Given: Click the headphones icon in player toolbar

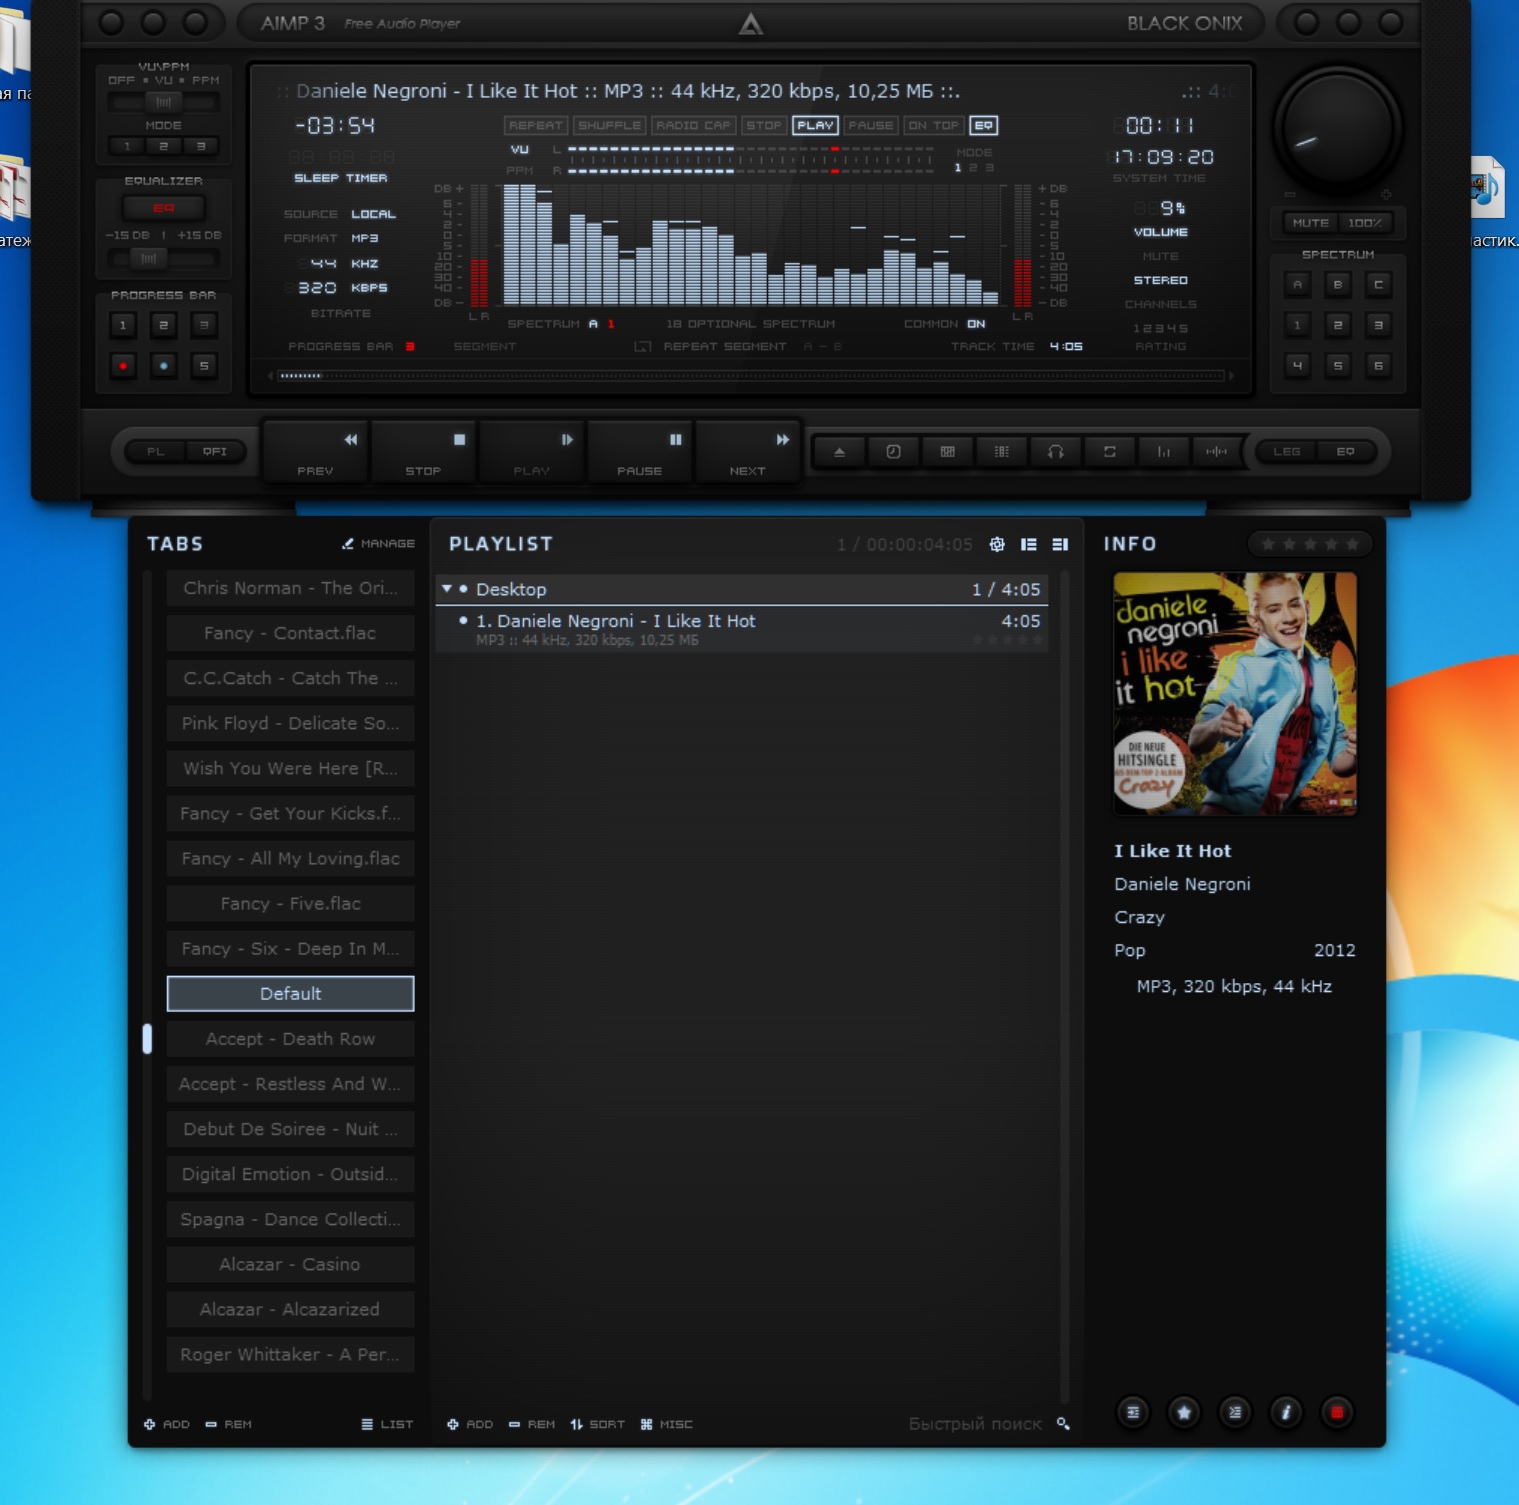Looking at the screenshot, I should pyautogui.click(x=1056, y=452).
